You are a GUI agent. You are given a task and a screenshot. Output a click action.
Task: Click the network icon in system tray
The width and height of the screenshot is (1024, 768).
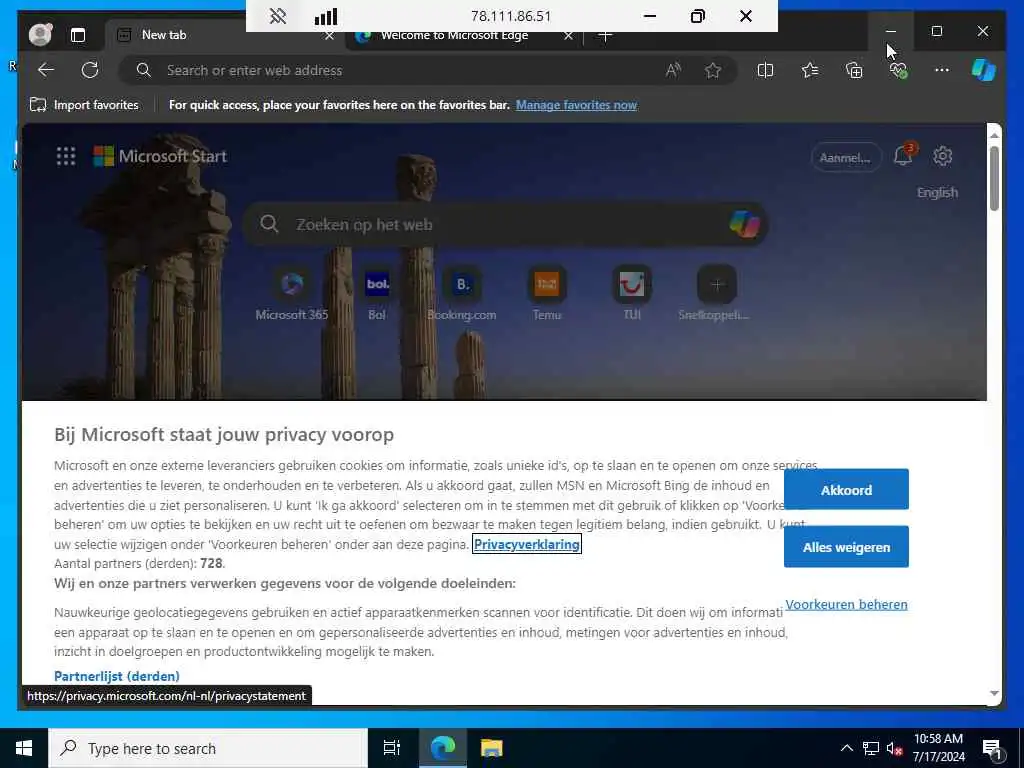(x=871, y=748)
